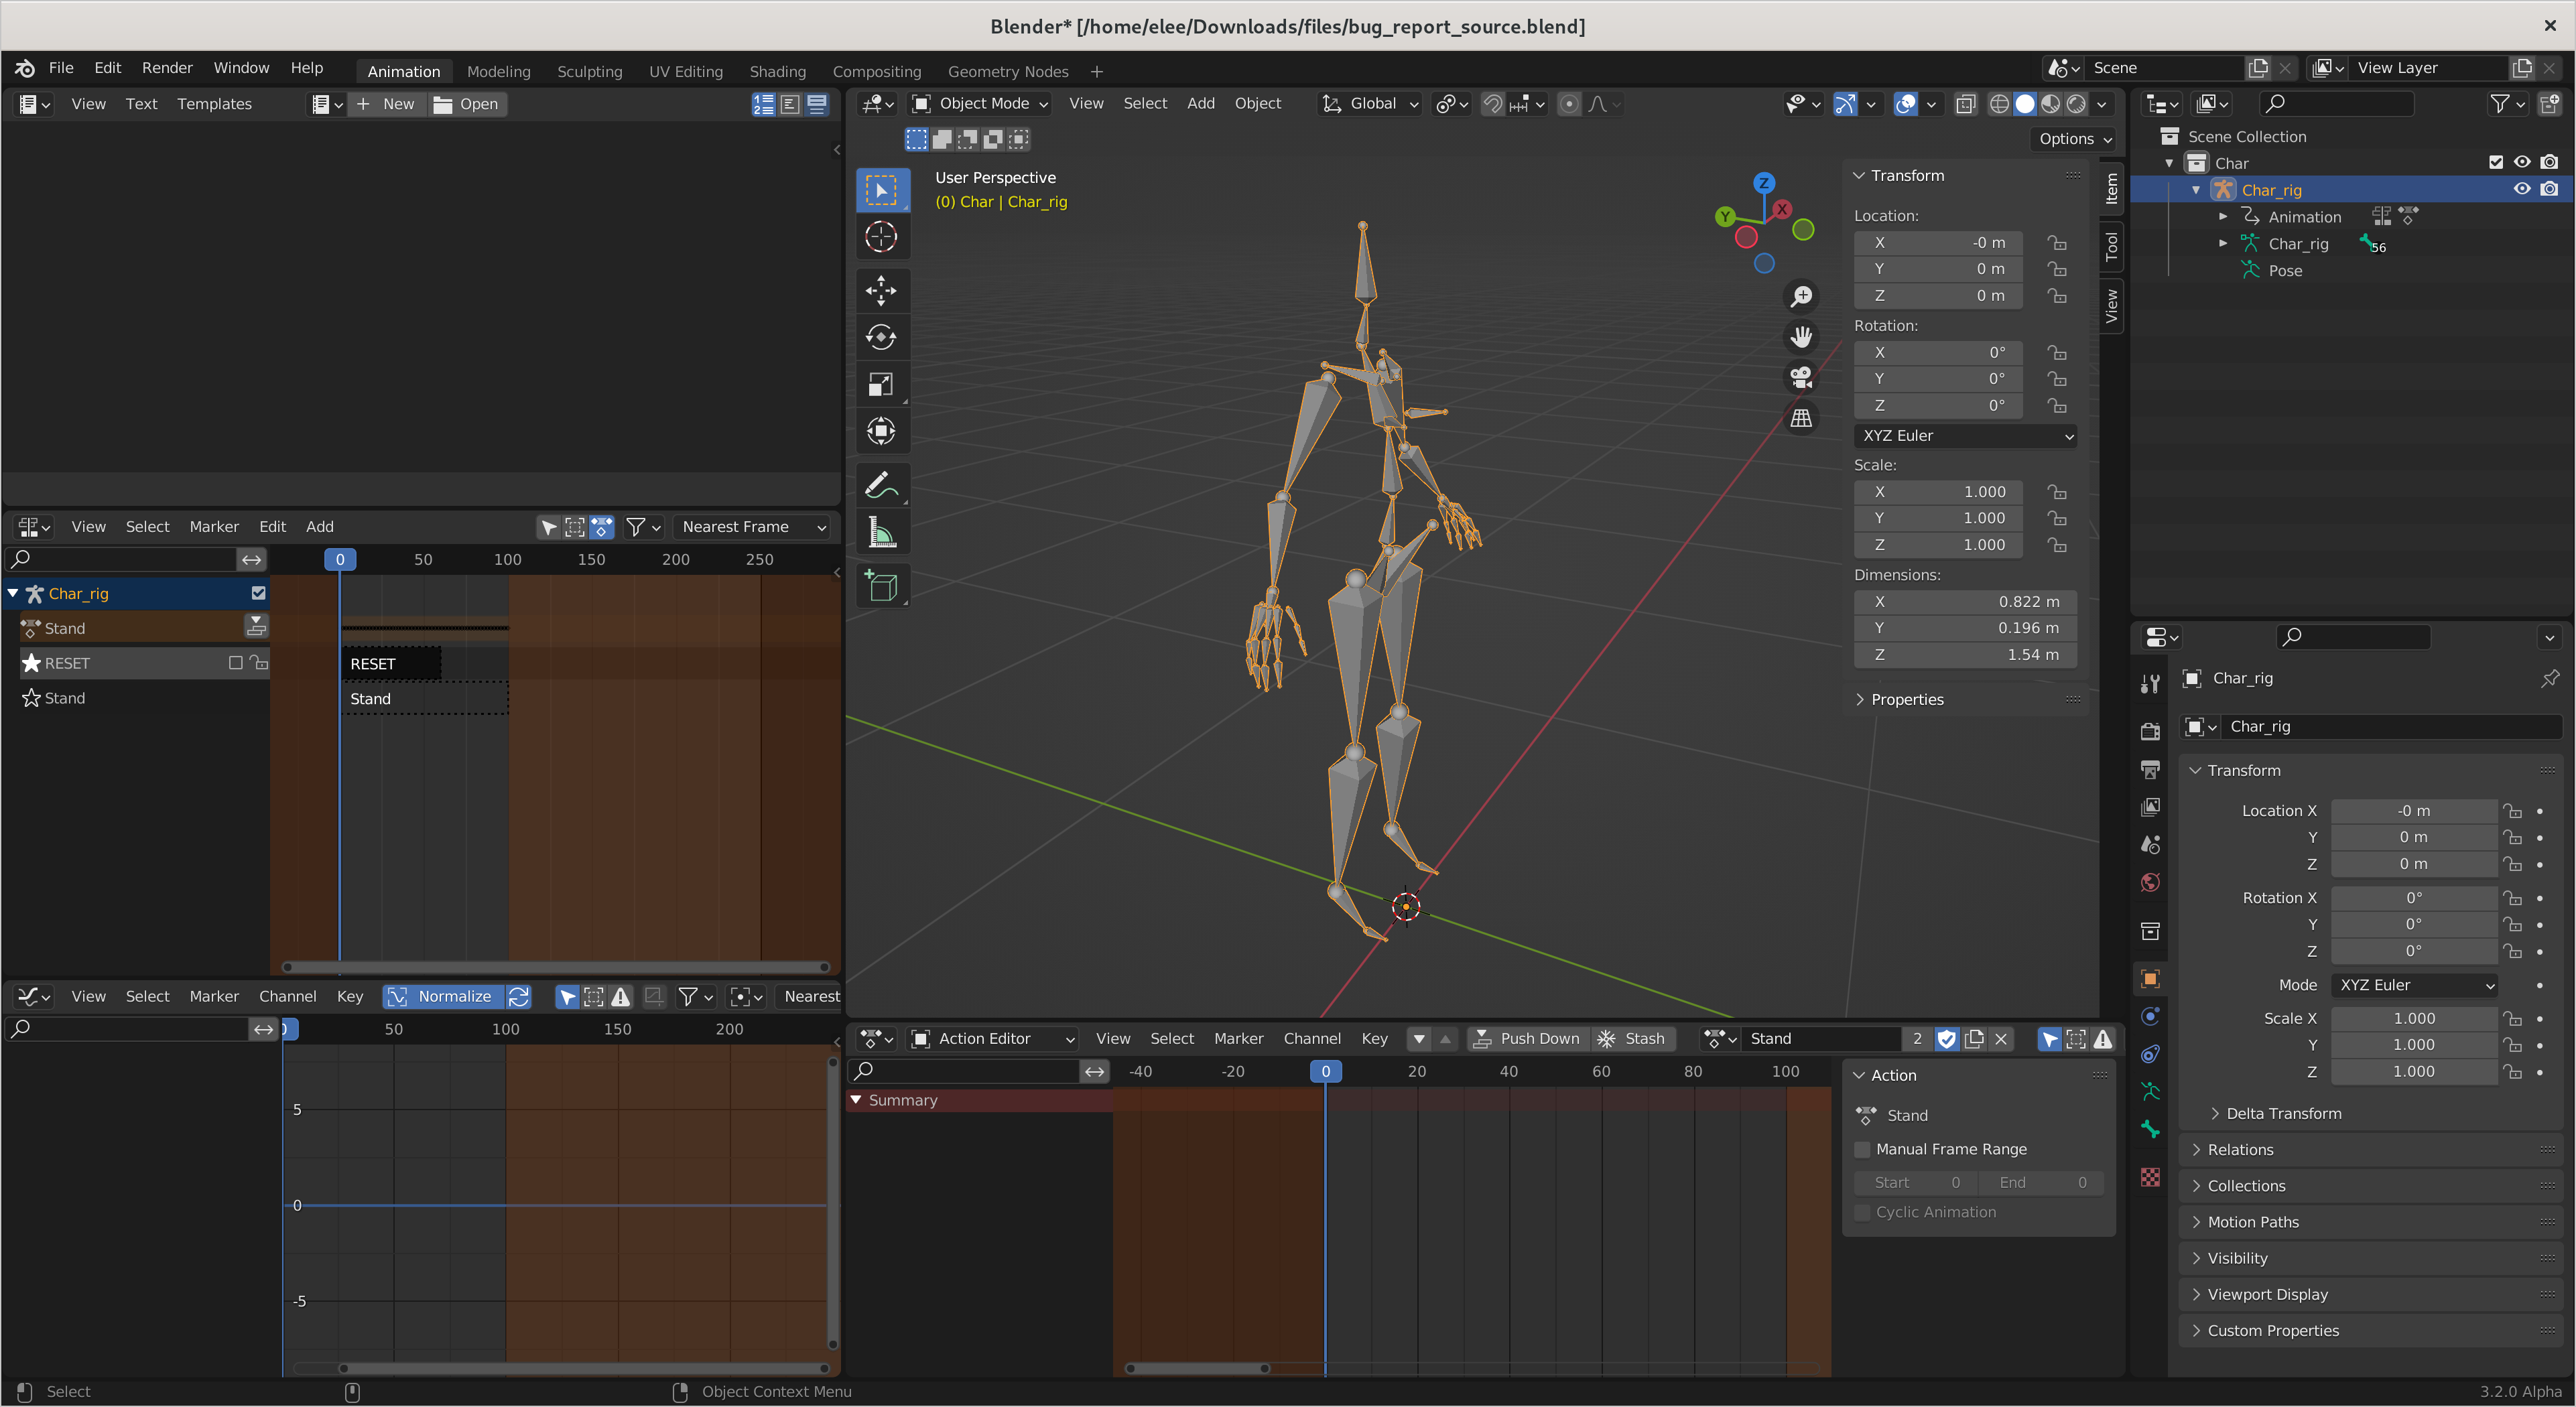
Task: Click the Options button in viewport
Action: [2075, 138]
